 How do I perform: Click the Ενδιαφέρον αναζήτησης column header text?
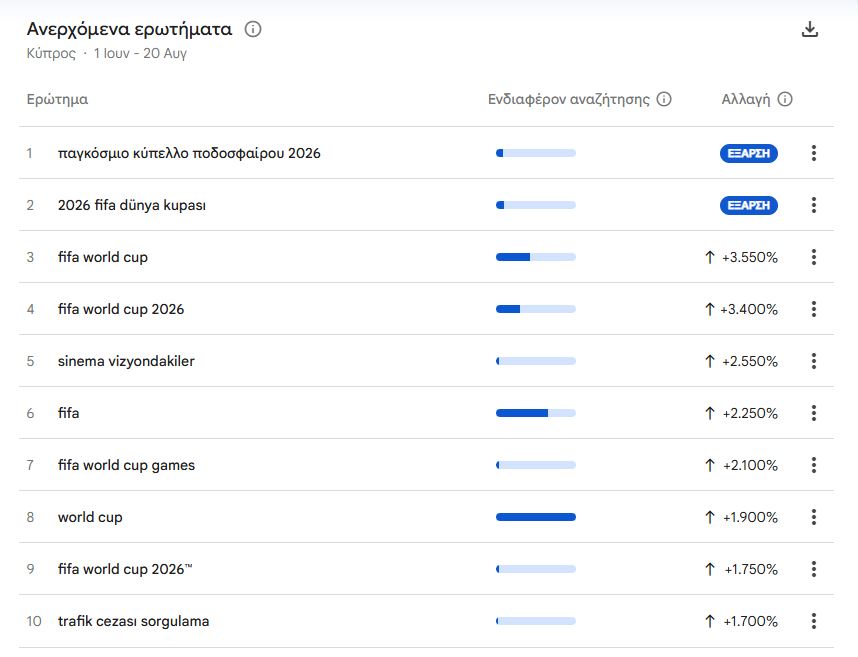pyautogui.click(x=569, y=100)
